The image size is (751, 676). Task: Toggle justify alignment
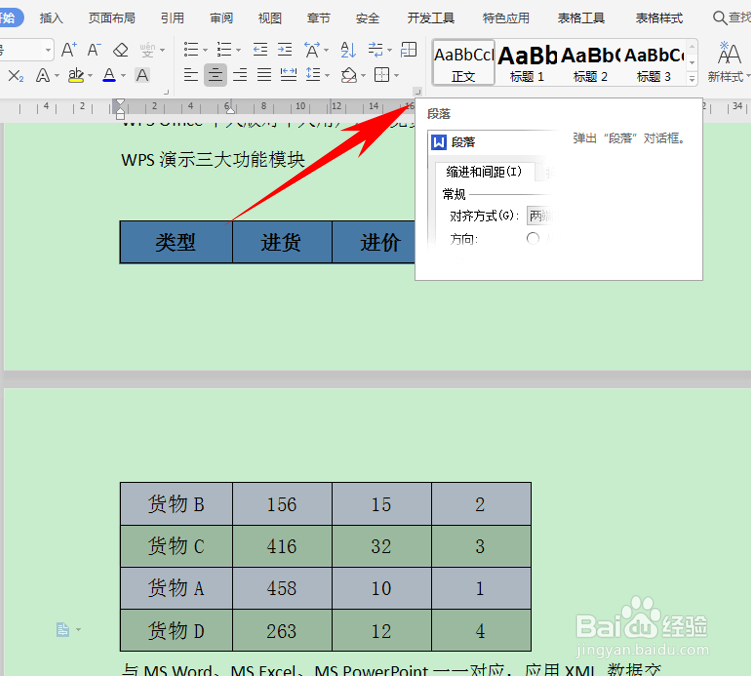(264, 75)
